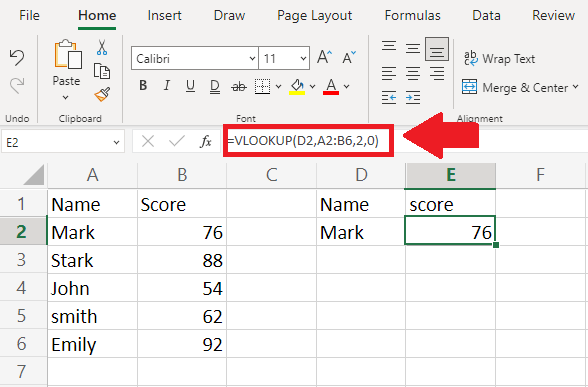This screenshot has width=588, height=387.
Task: Open the Formulas ribbon tab
Action: point(412,15)
